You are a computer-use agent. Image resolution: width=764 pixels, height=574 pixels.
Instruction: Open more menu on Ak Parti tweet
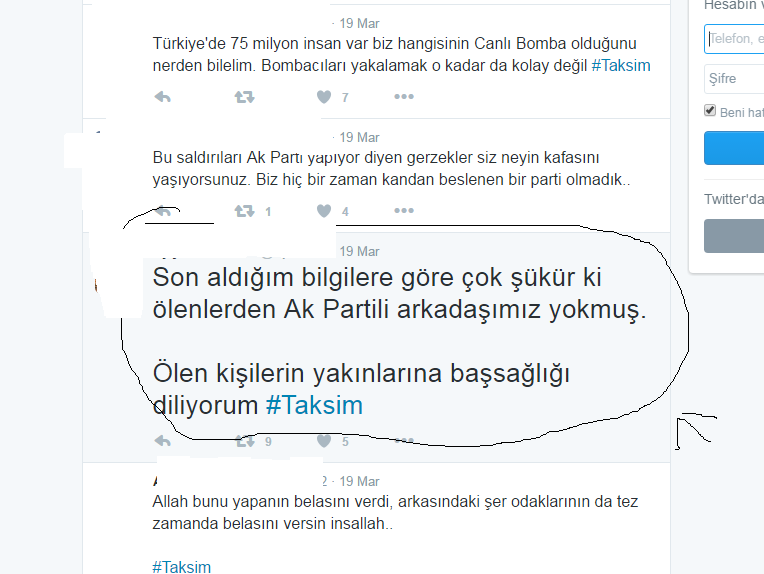(404, 210)
